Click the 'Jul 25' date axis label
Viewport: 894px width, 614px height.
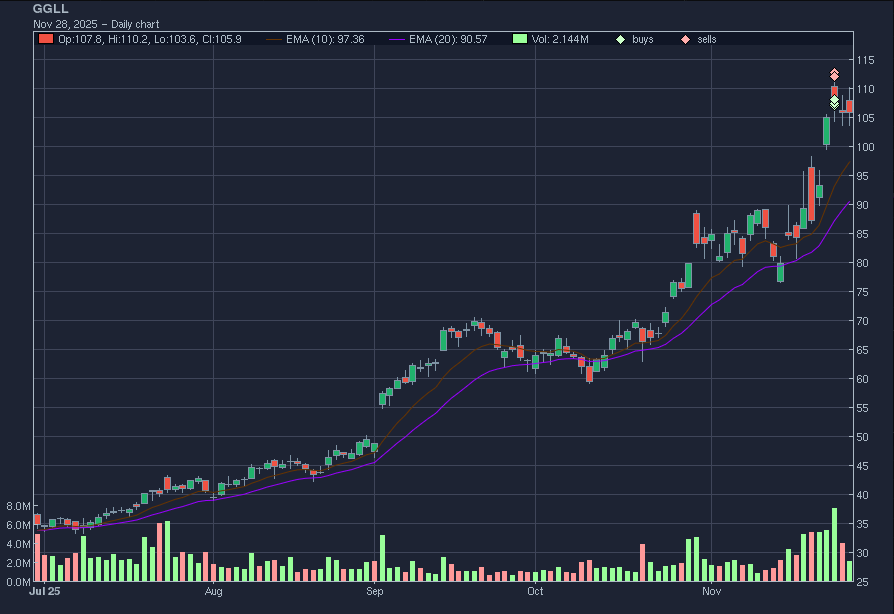44,591
